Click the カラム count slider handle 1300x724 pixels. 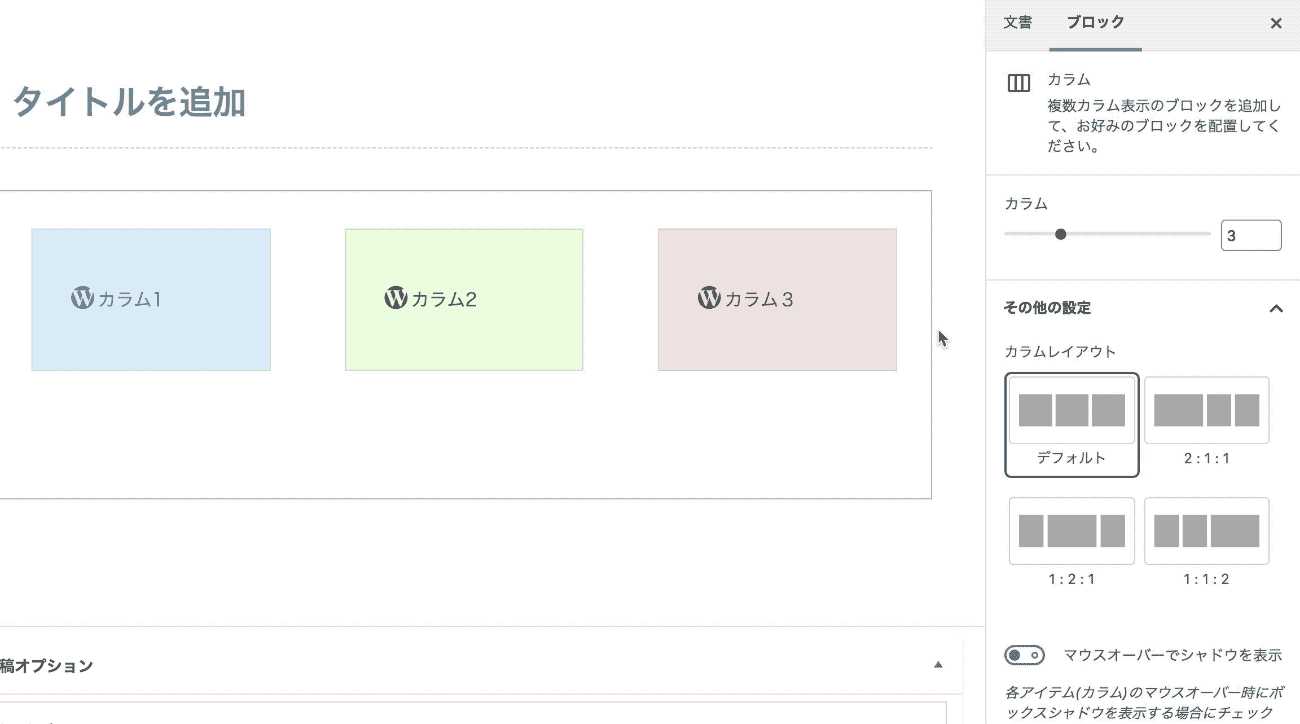1061,234
